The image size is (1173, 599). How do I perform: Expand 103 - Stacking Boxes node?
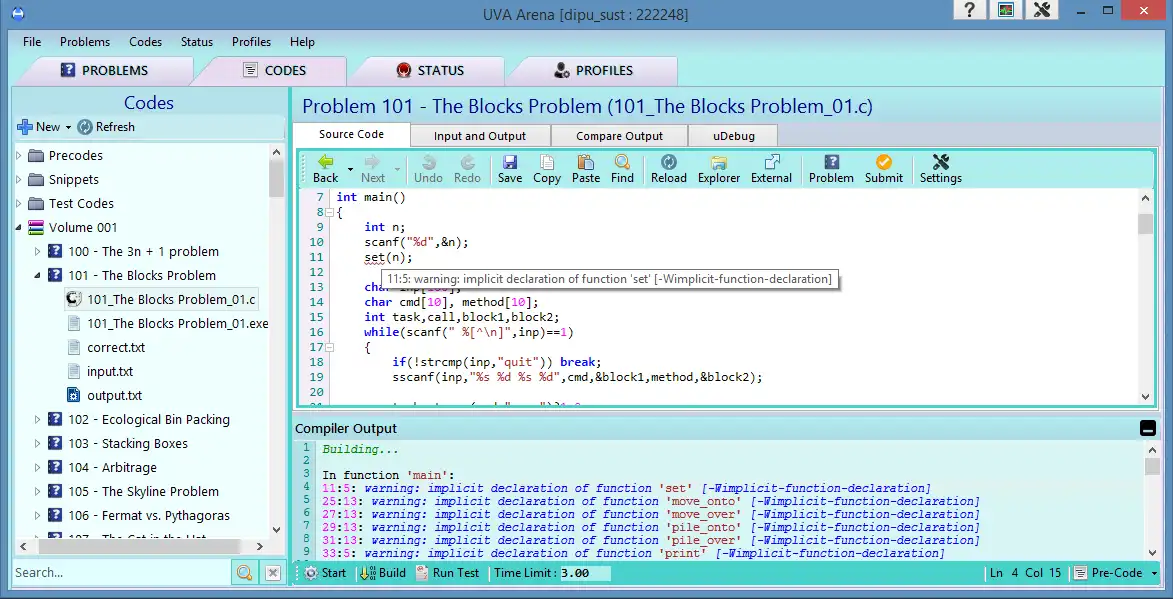pos(37,443)
